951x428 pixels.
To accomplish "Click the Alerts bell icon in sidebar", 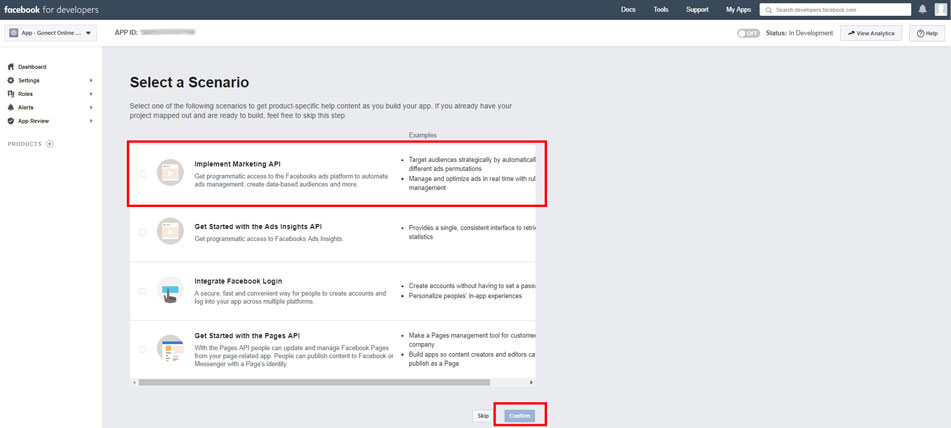I will pyautogui.click(x=10, y=107).
